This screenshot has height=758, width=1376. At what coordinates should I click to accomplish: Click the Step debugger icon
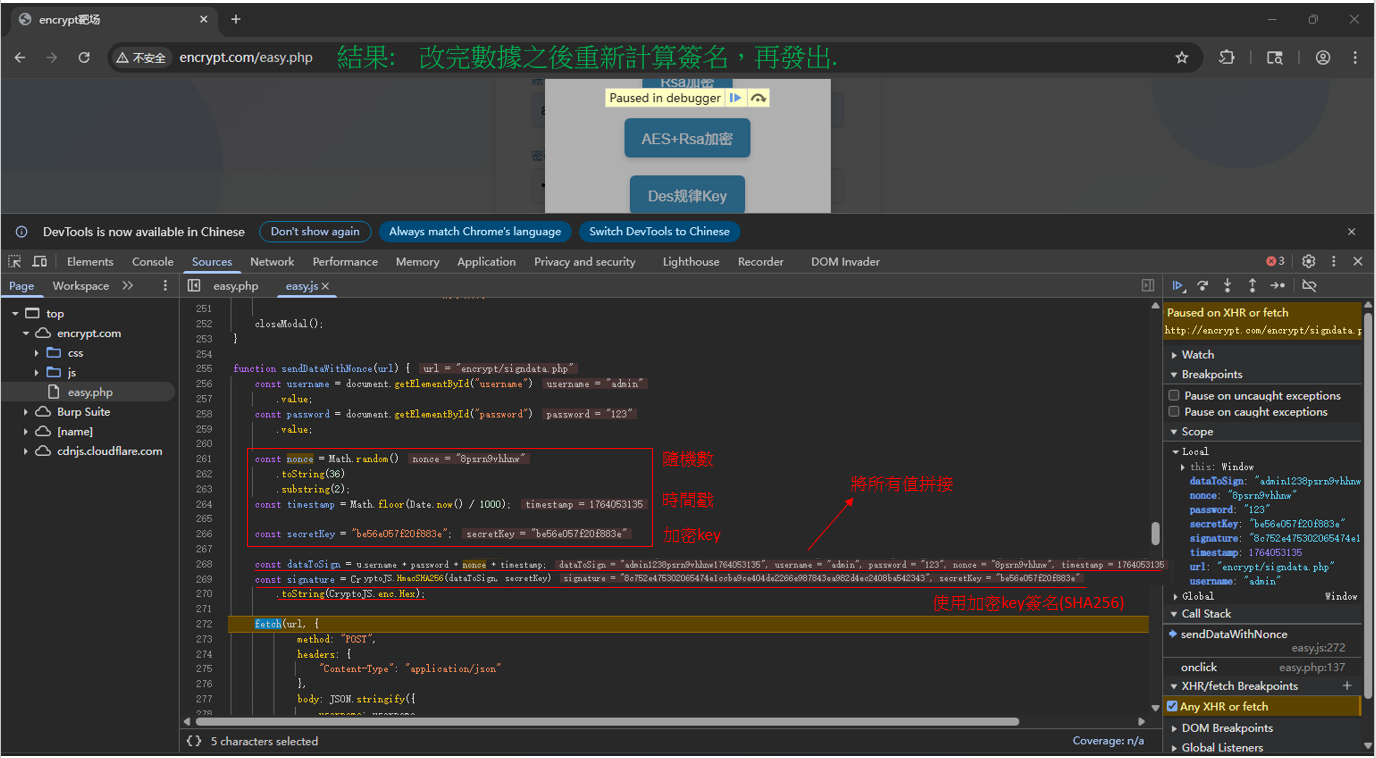tap(1277, 285)
